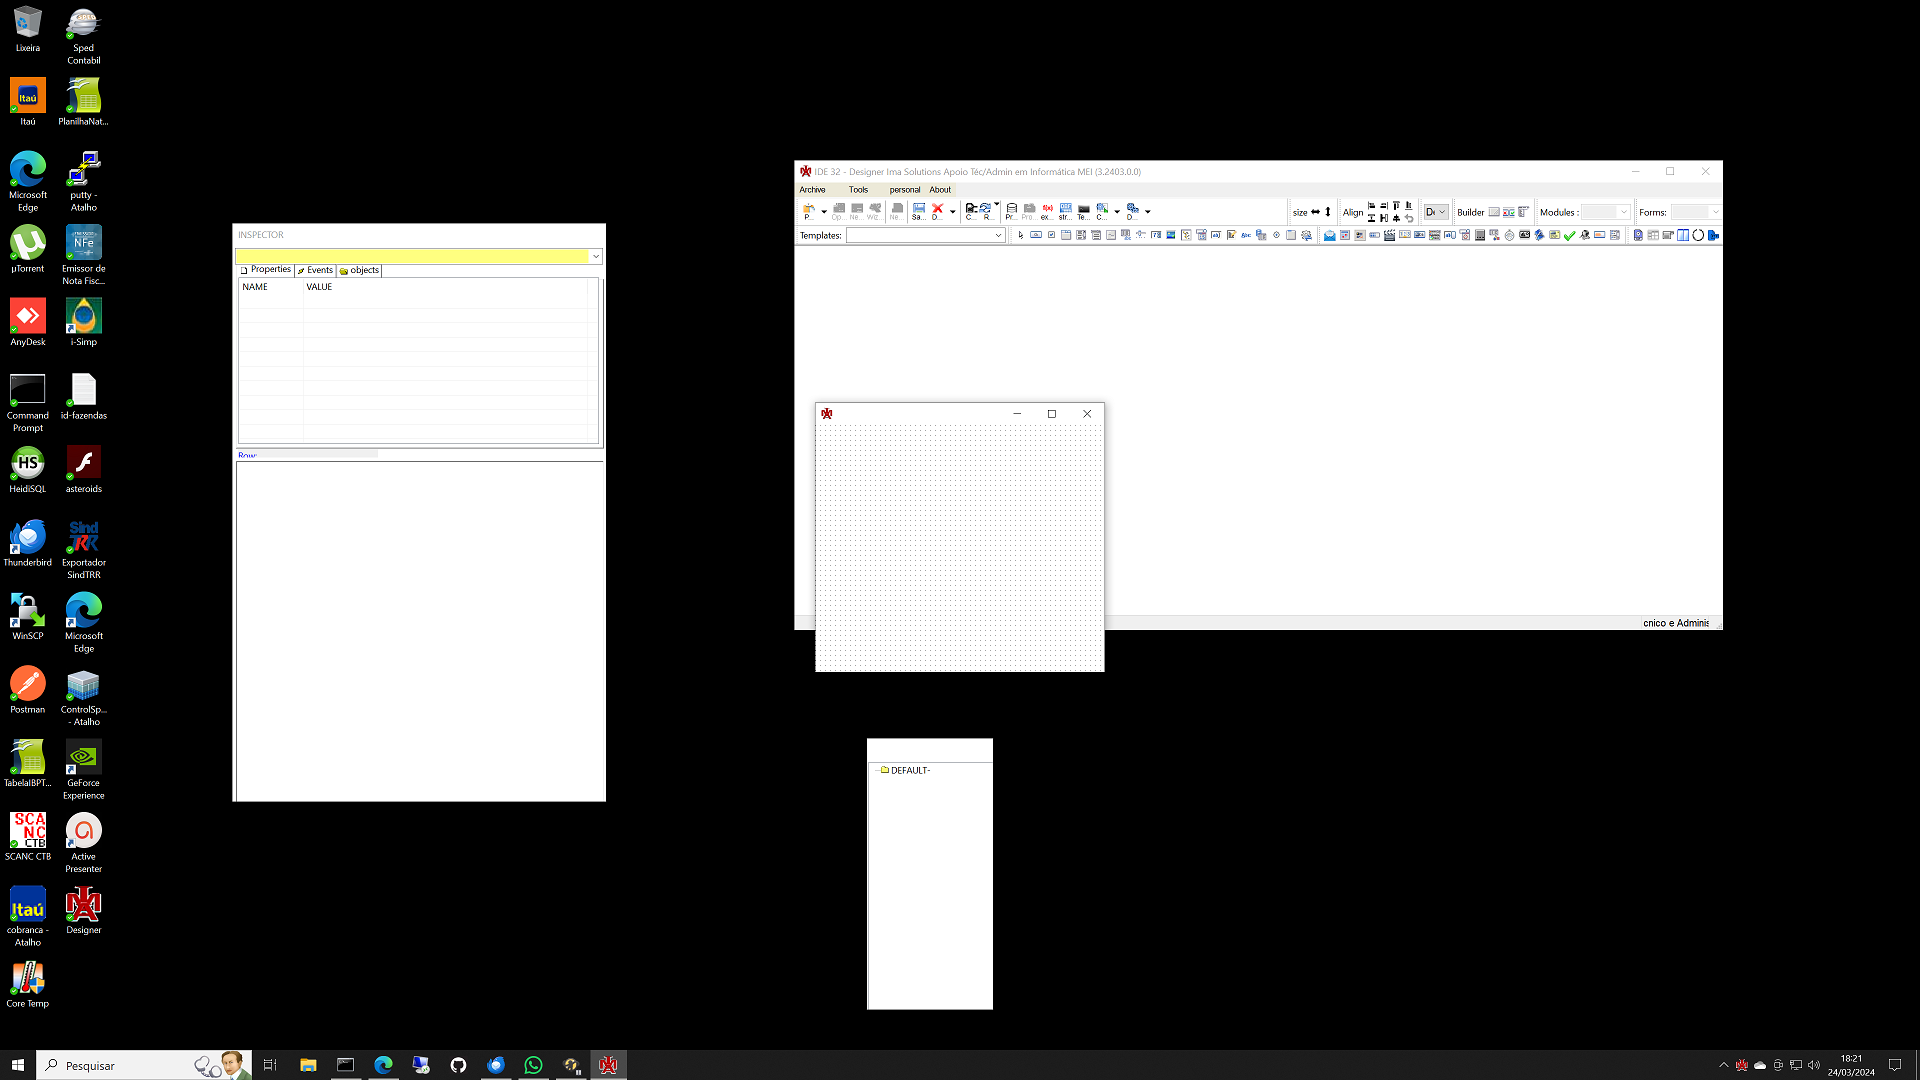1920x1080 pixels.
Task: Click the vertical size arrow icon
Action: (x=1328, y=212)
